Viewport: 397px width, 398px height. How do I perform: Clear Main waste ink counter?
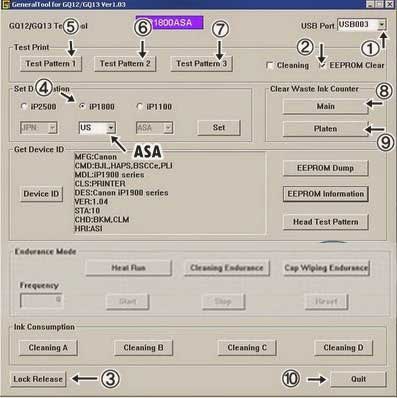click(x=325, y=107)
